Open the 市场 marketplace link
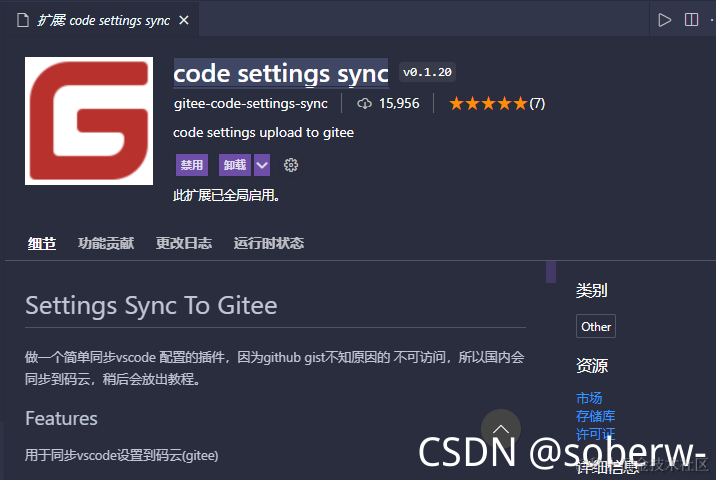The height and width of the screenshot is (480, 716). (x=589, y=398)
